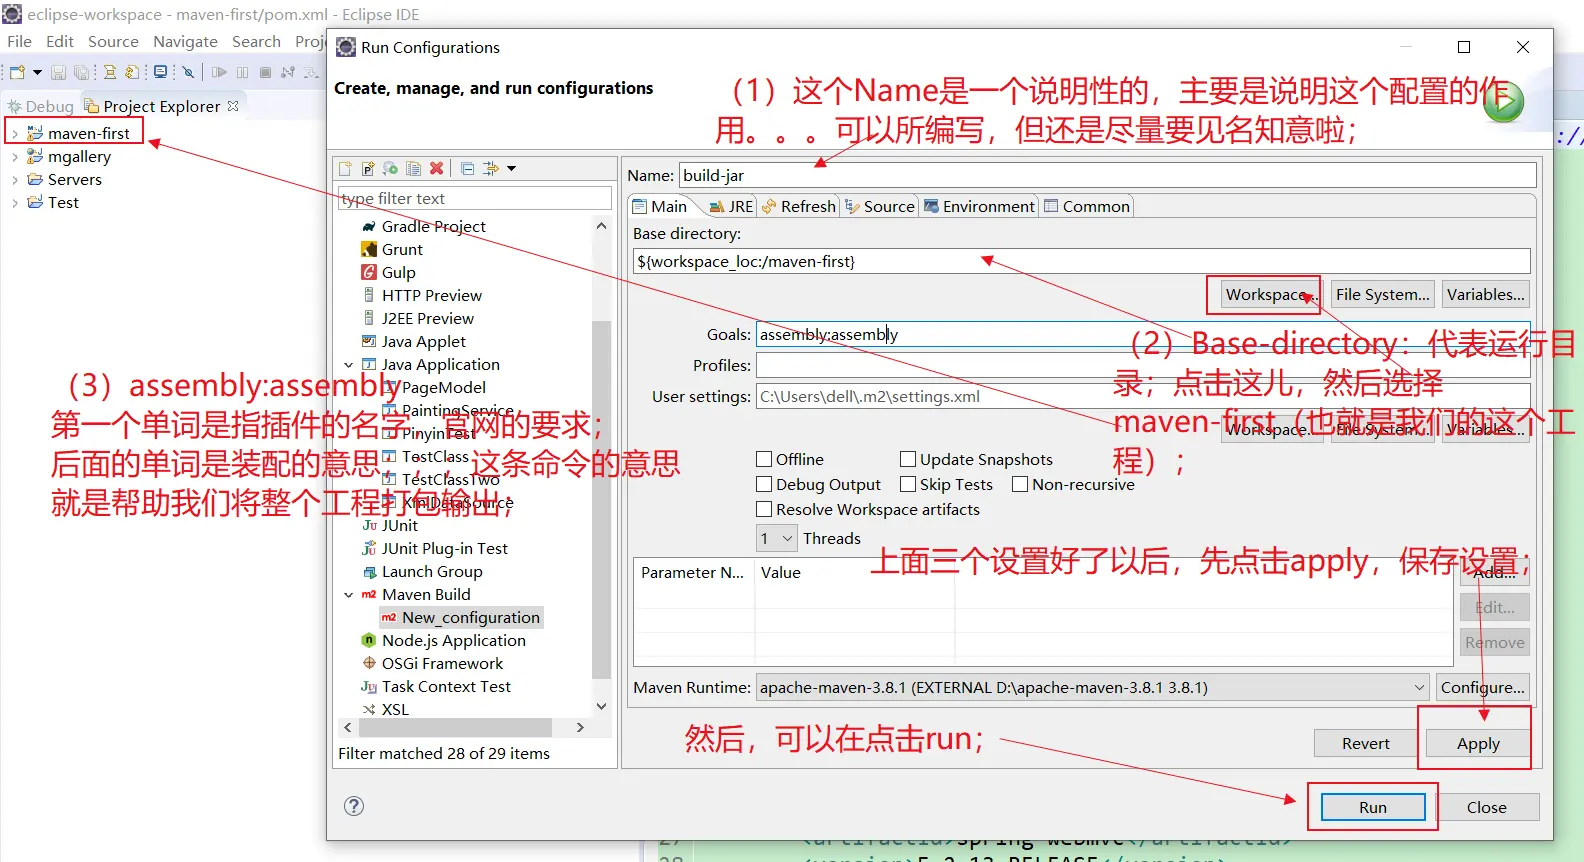
Task: Select the OSGi Framework launch type
Action: pyautogui.click(x=432, y=664)
